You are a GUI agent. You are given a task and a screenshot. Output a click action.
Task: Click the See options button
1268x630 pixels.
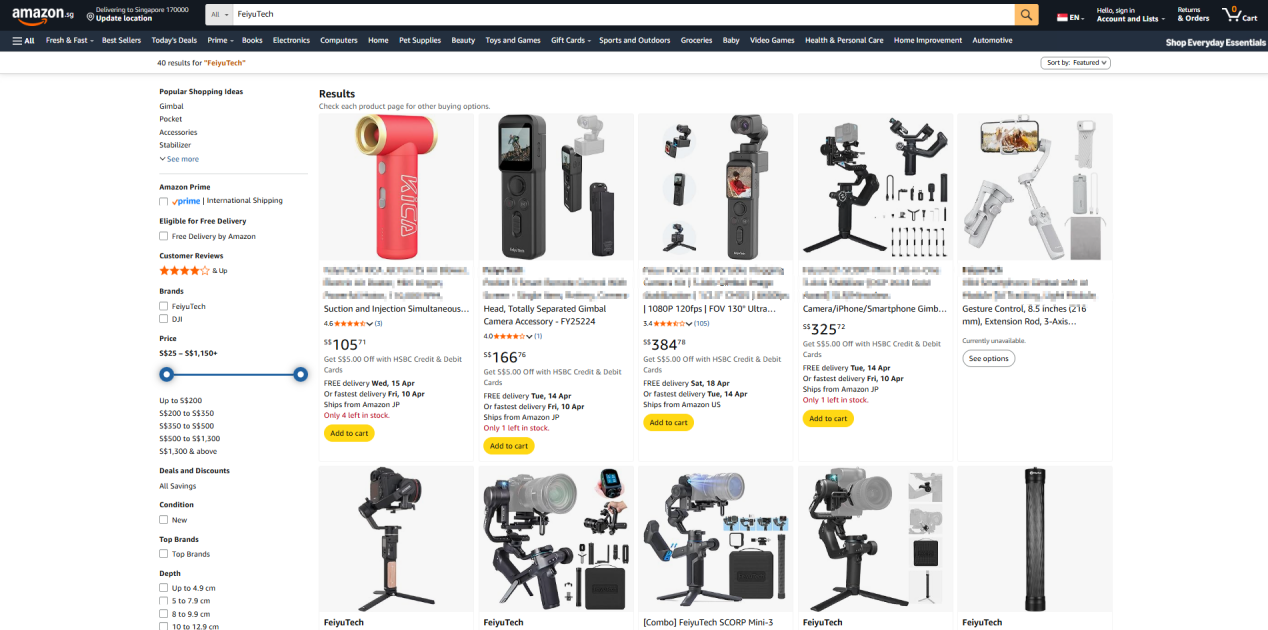[988, 358]
